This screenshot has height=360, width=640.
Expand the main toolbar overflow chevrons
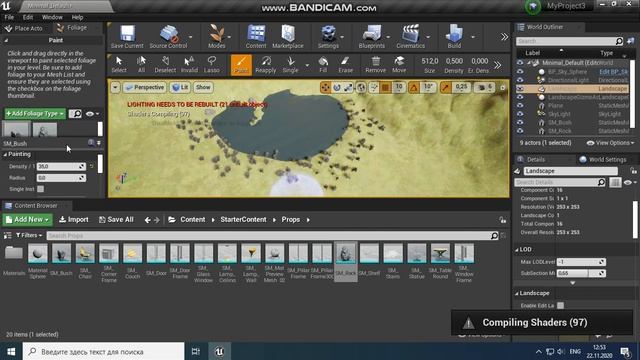pyautogui.click(x=504, y=37)
